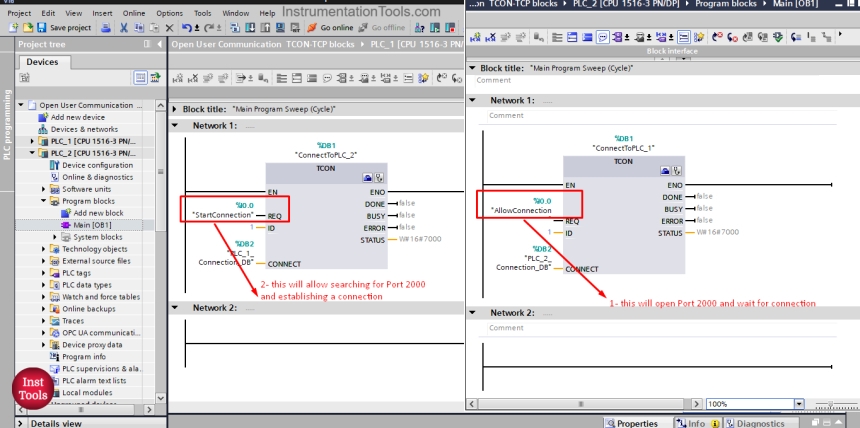Viewport: 860px width, 428px height.
Task: Click TCON start configuration icon on ConnectToPLC_2 block
Action: click(x=367, y=177)
